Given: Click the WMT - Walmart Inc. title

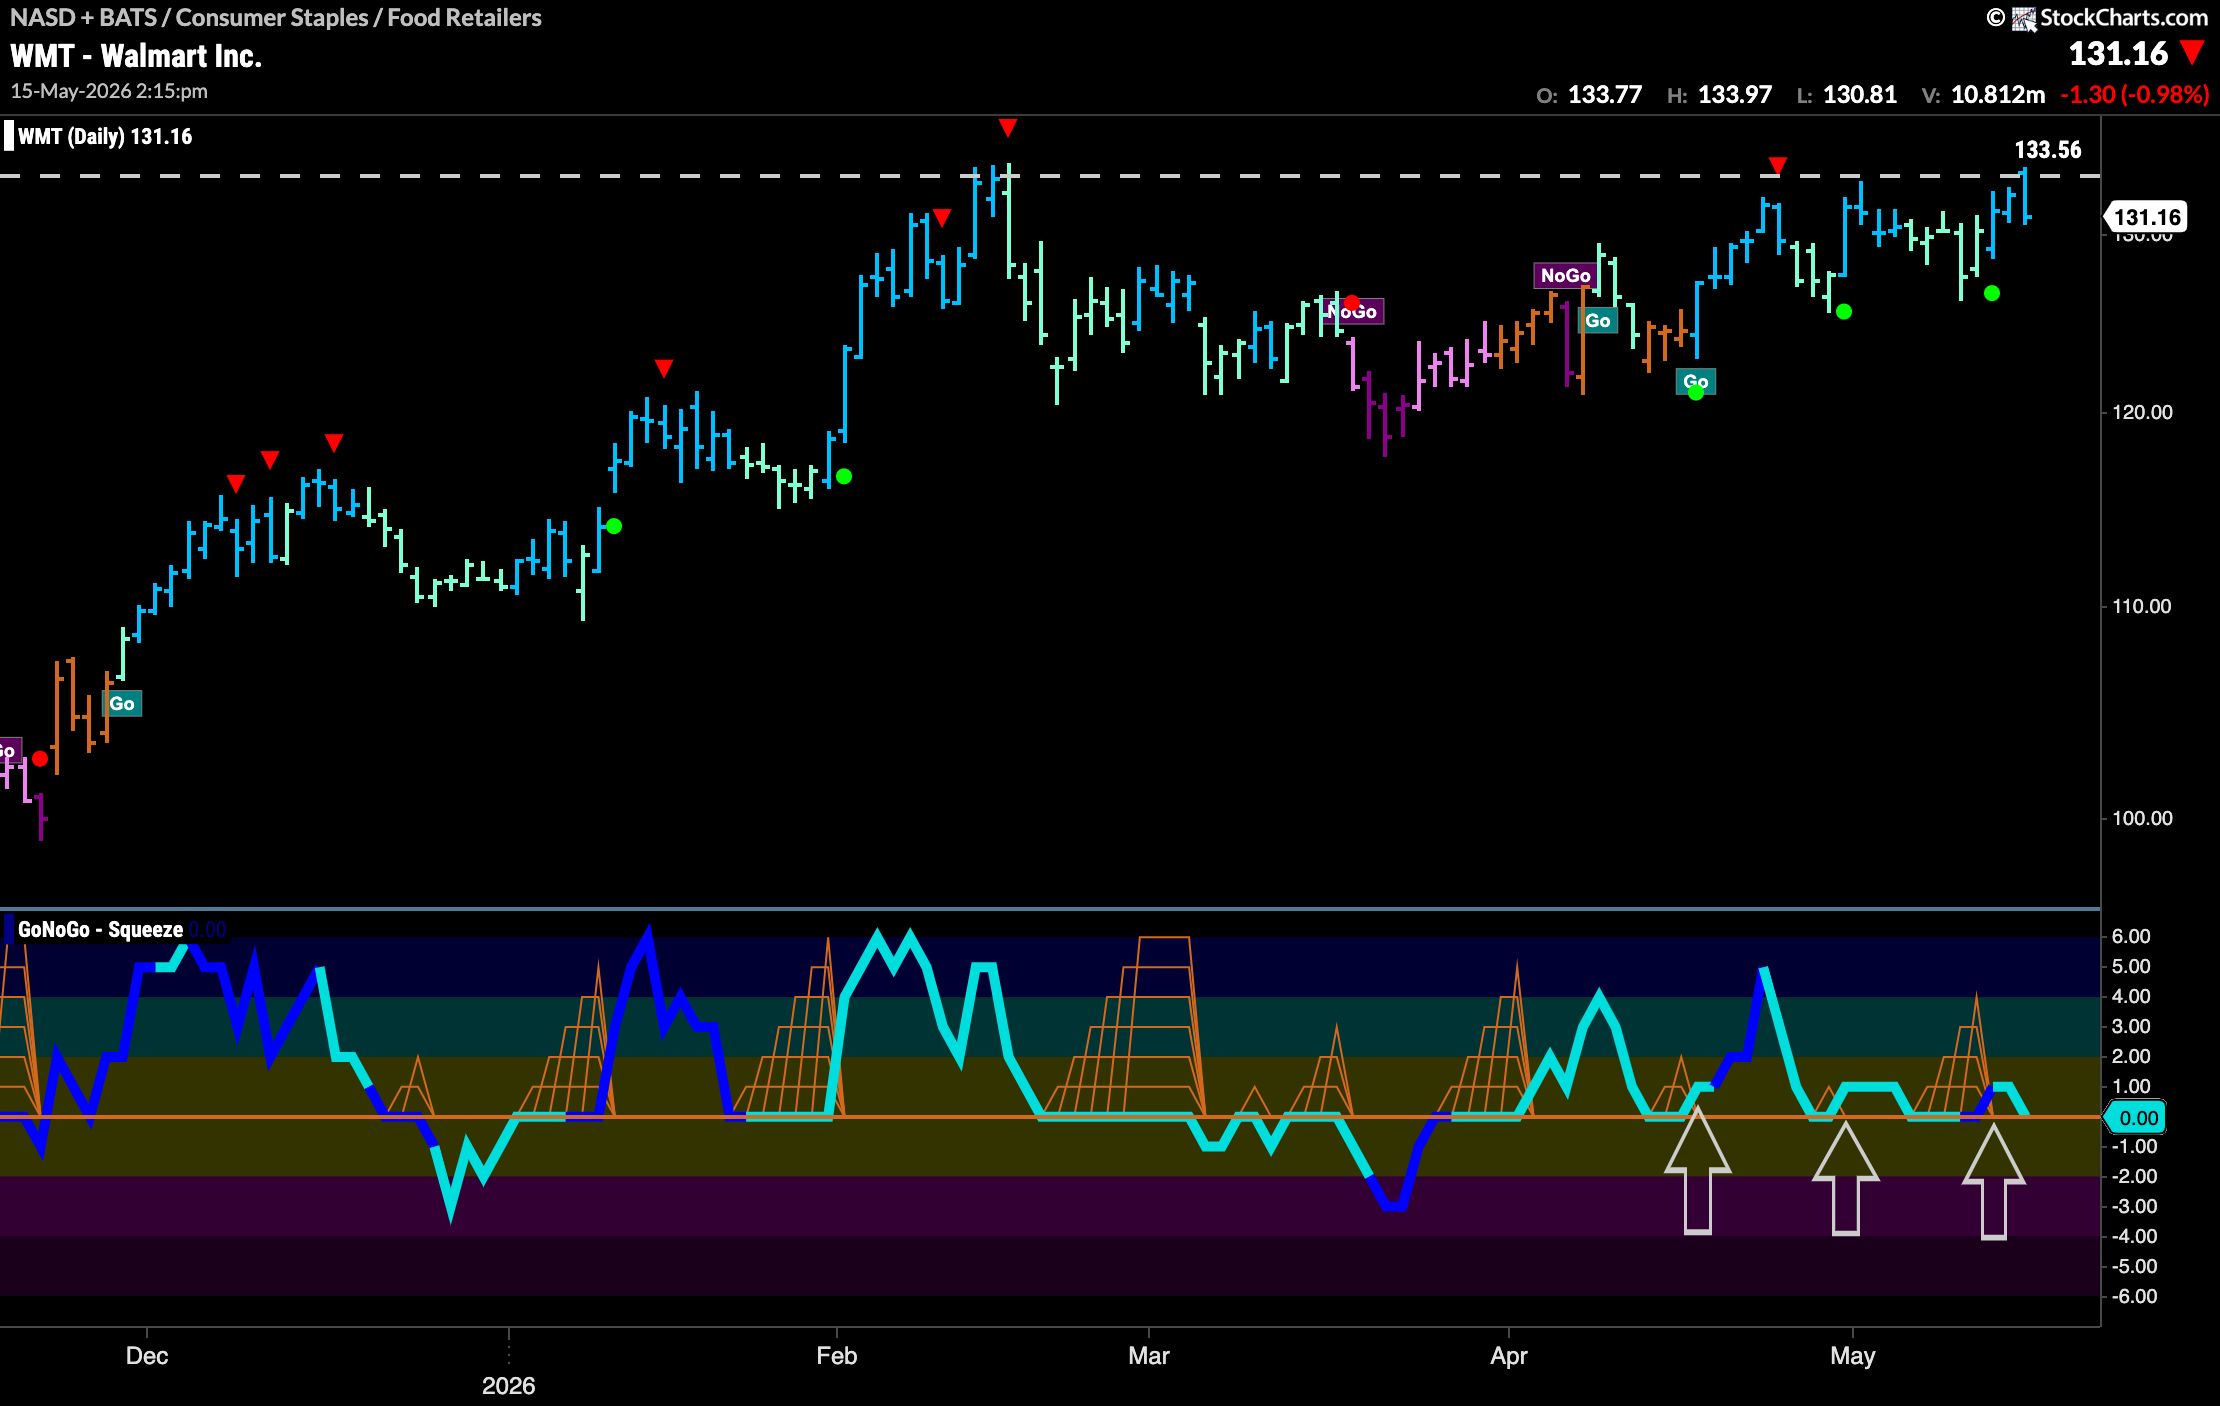Looking at the screenshot, I should pyautogui.click(x=136, y=56).
